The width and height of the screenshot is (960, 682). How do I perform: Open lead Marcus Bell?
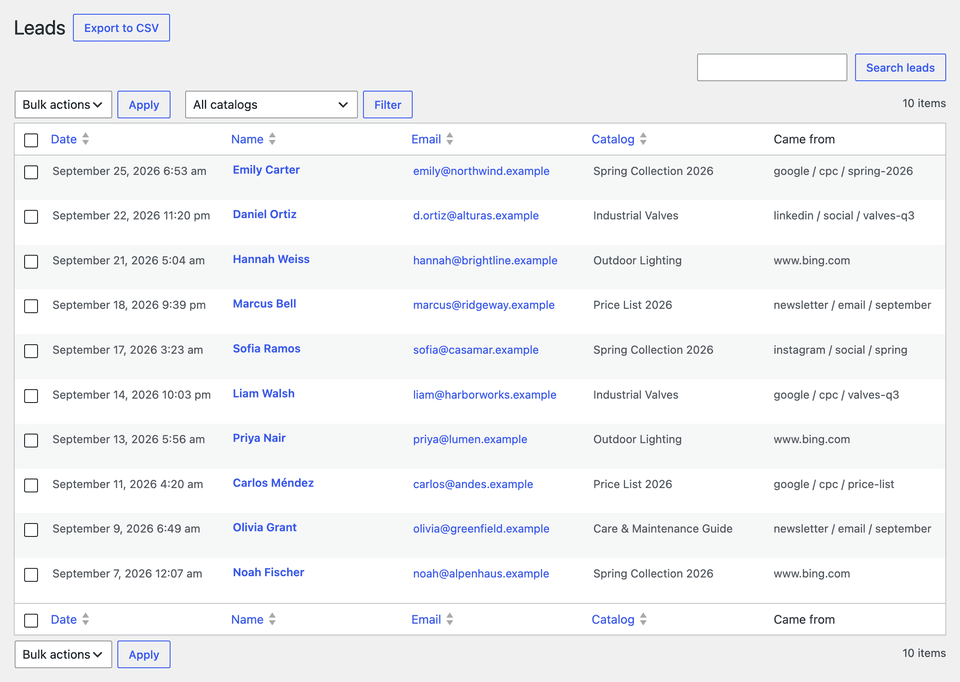tap(264, 304)
